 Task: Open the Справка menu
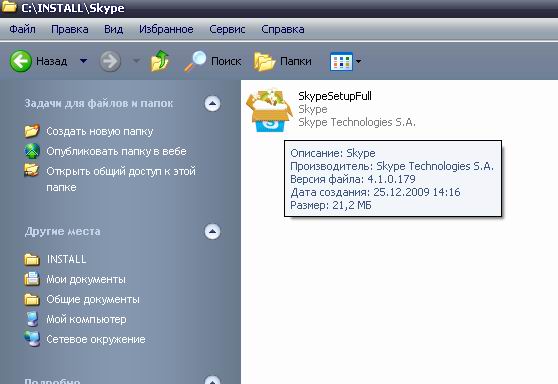click(x=283, y=29)
